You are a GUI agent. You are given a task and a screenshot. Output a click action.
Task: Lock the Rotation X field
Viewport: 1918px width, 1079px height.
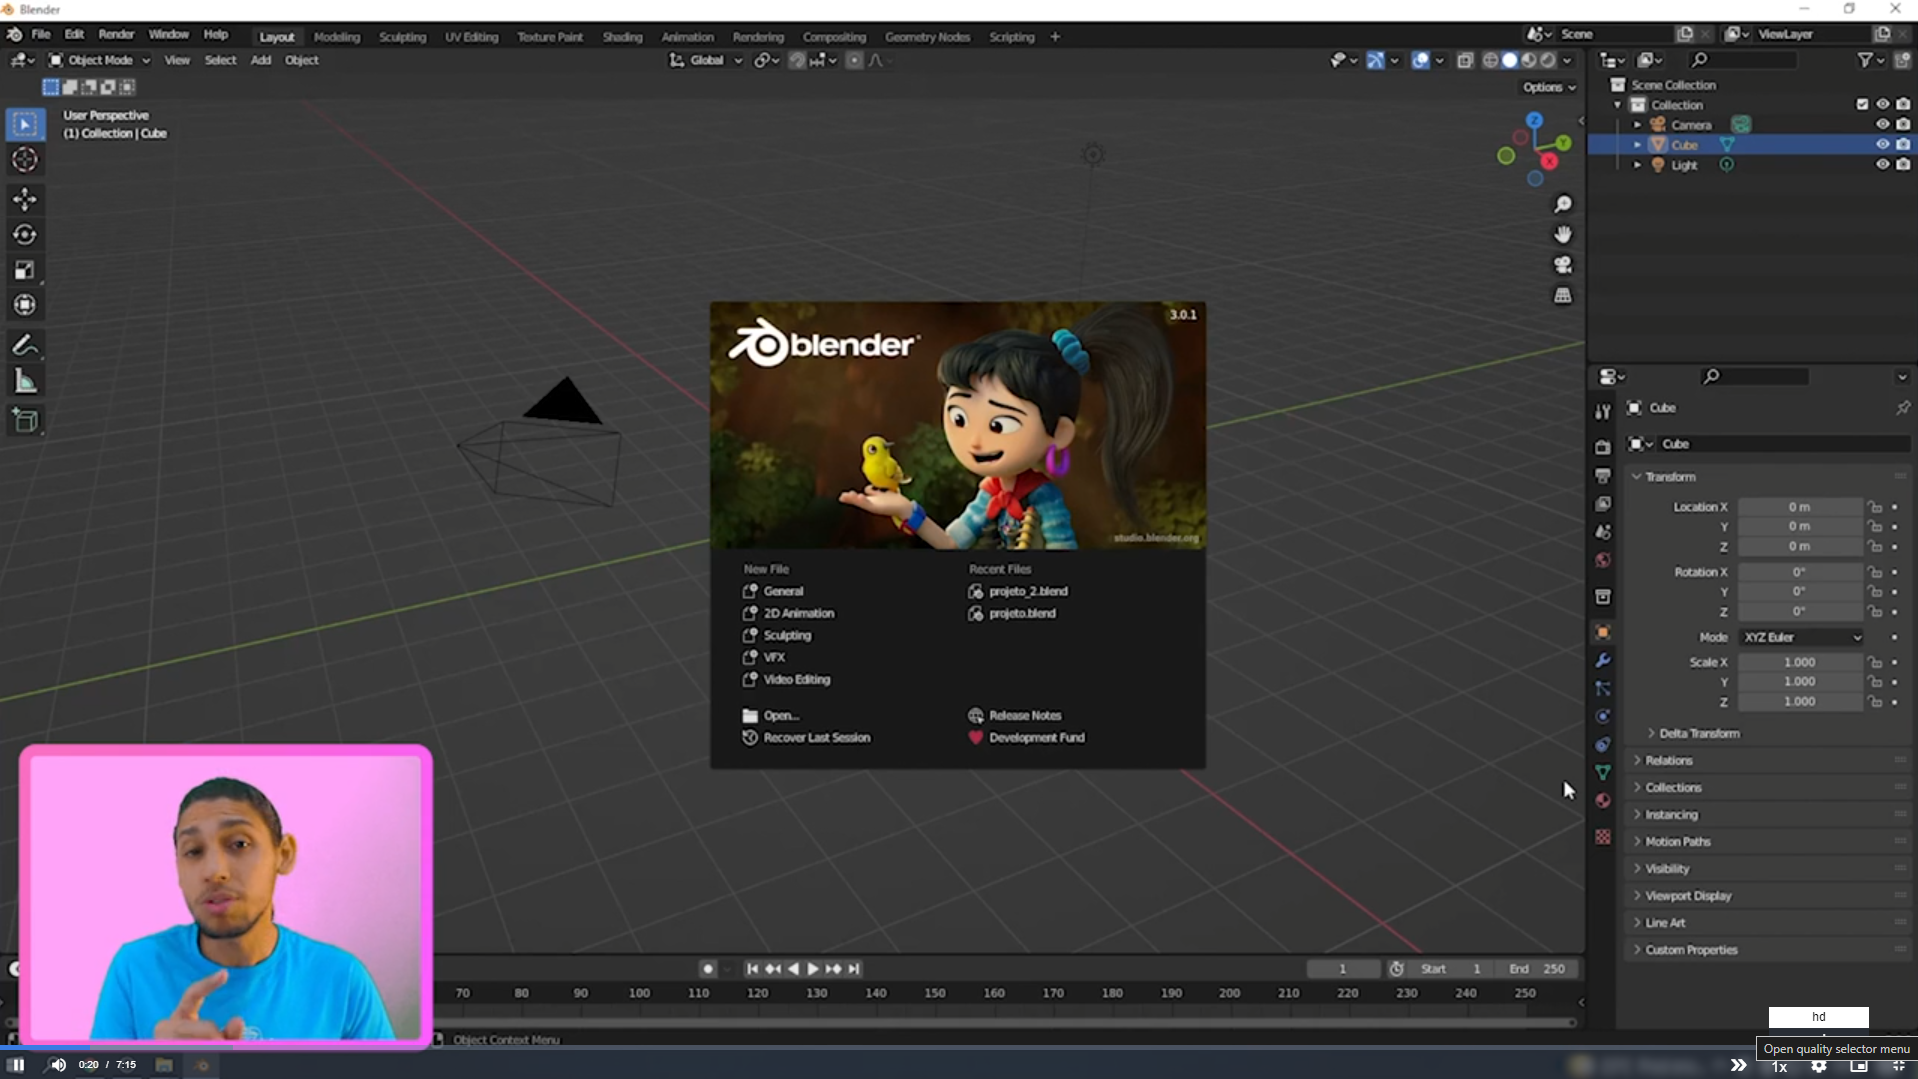click(1875, 572)
